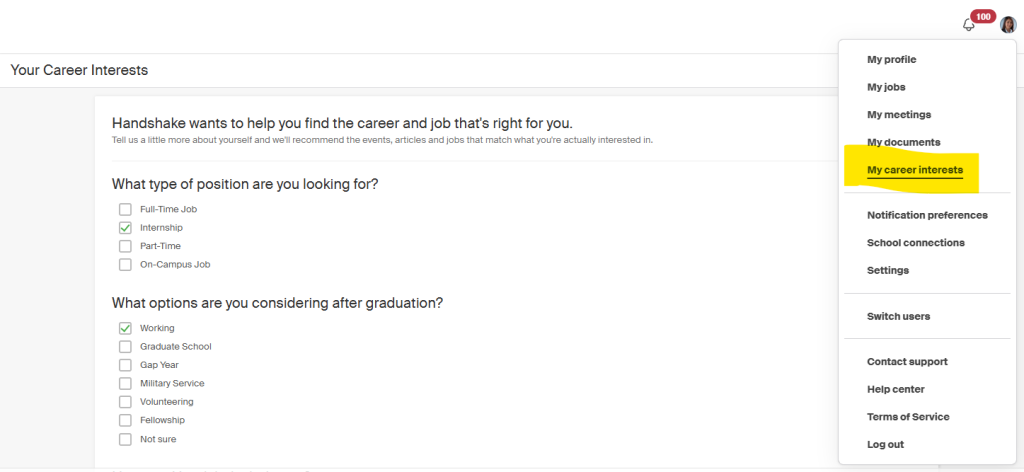Open the Terms of Service link
1024x472 pixels.
(x=908, y=417)
